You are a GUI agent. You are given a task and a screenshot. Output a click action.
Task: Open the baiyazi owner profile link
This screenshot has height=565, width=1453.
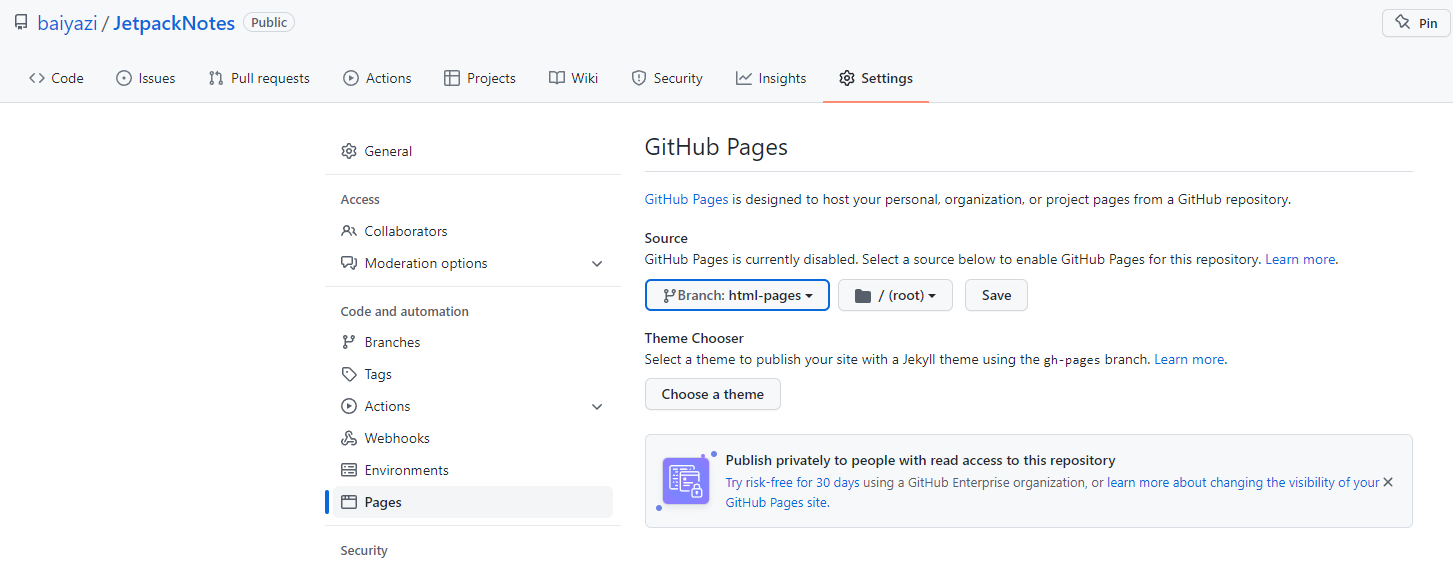67,23
